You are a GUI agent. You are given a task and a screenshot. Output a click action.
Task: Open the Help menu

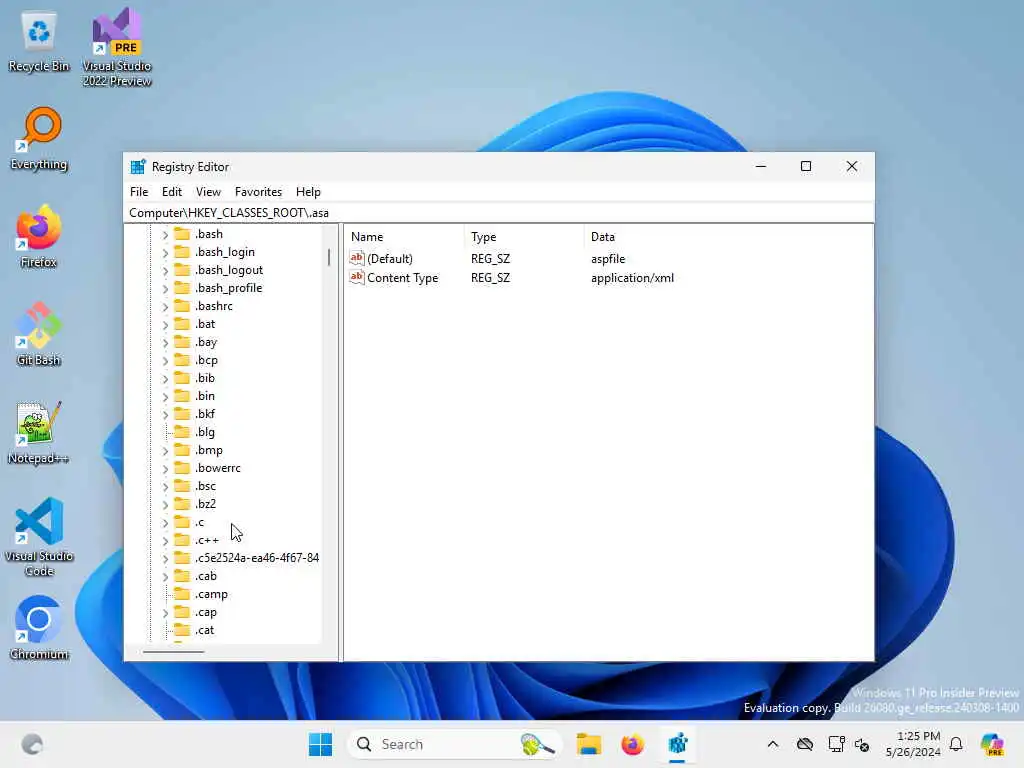click(x=308, y=192)
